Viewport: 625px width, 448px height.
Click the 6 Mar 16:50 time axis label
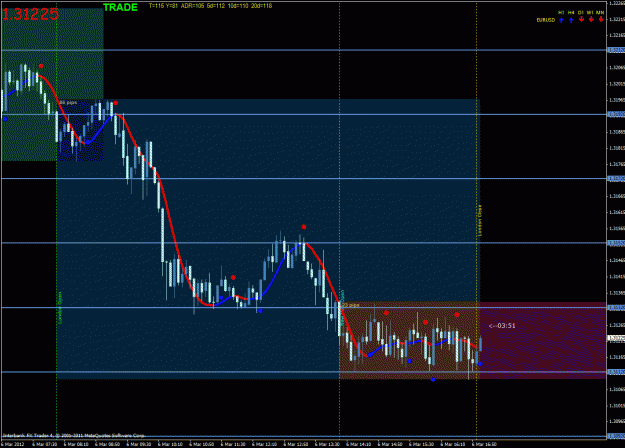click(484, 444)
